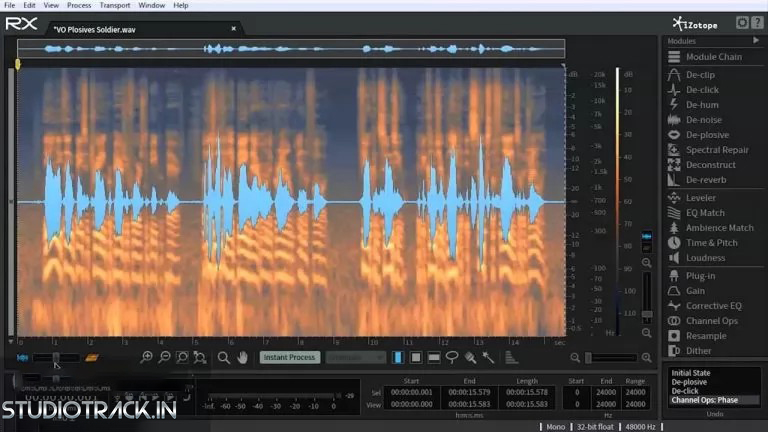The image size is (768, 432).
Task: Select the Magic Wand tool
Action: 488,358
